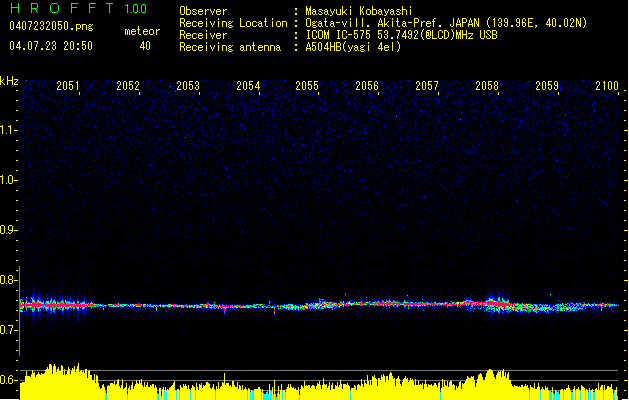Click the 2053 time marker

(x=188, y=86)
